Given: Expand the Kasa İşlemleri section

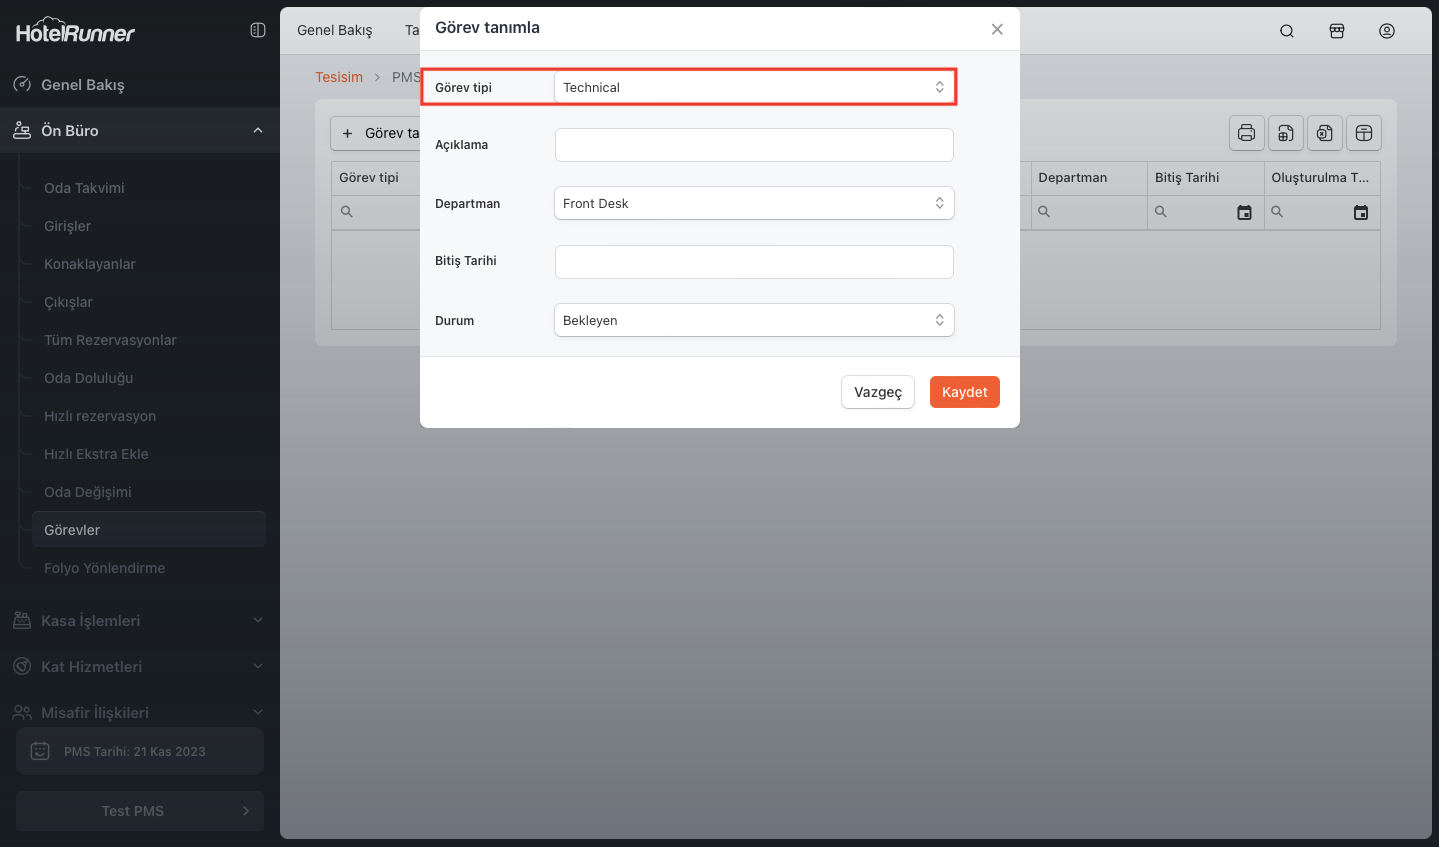Looking at the screenshot, I should [x=258, y=621].
